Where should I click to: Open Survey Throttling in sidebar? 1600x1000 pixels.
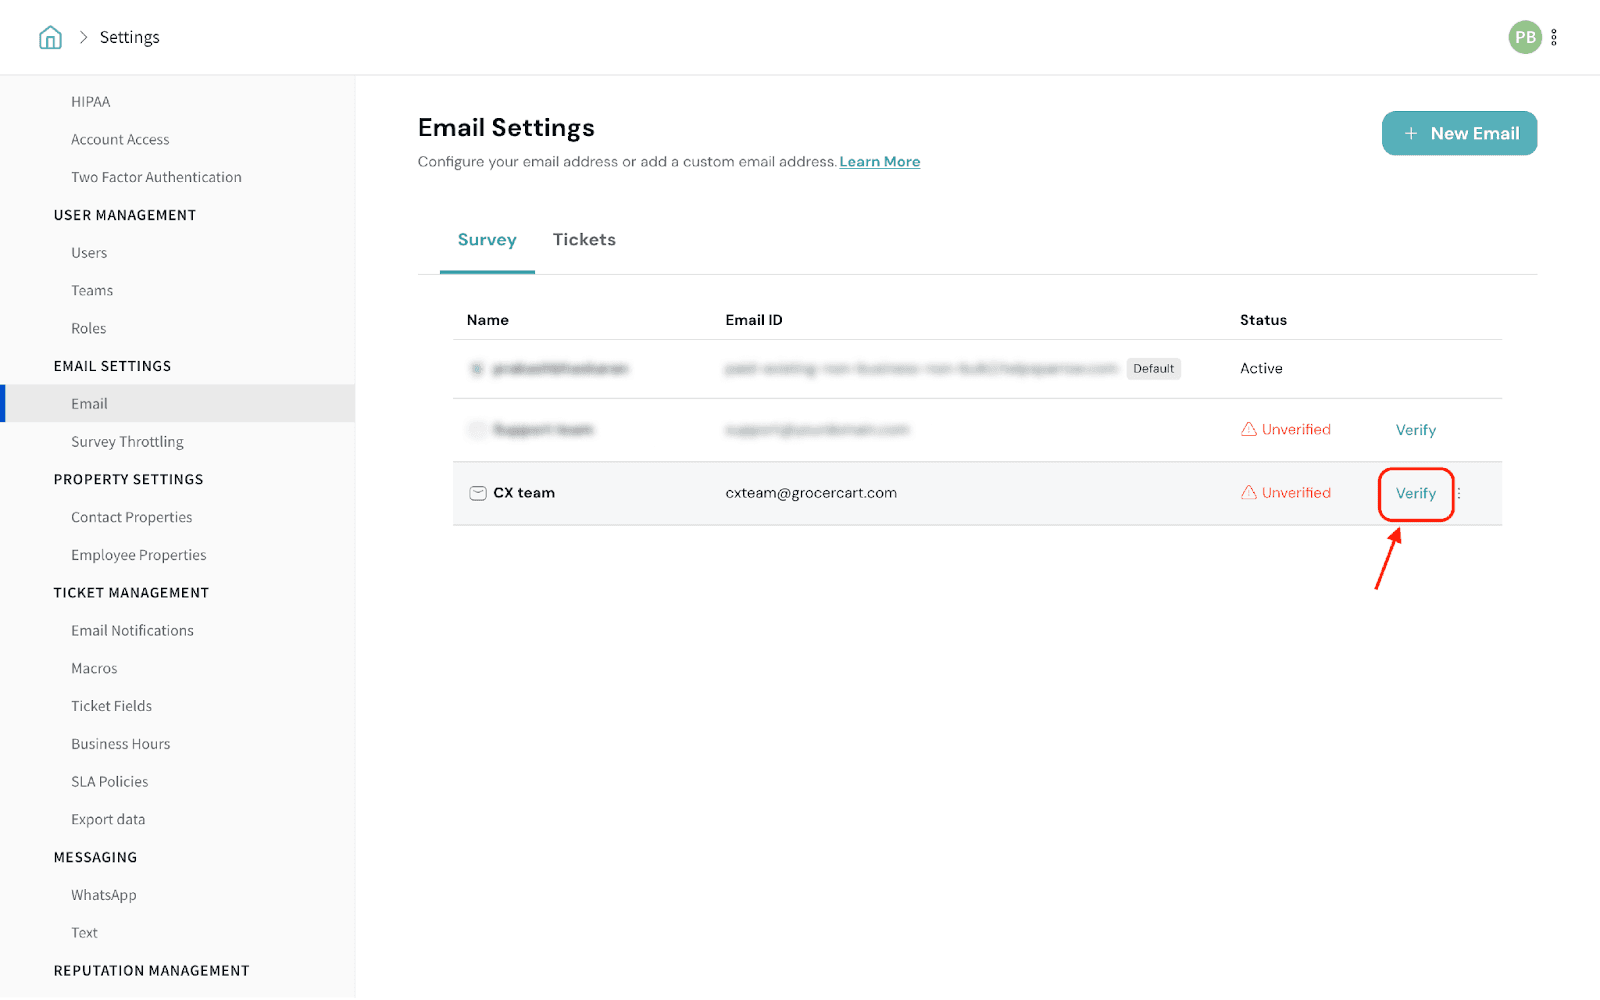point(127,442)
